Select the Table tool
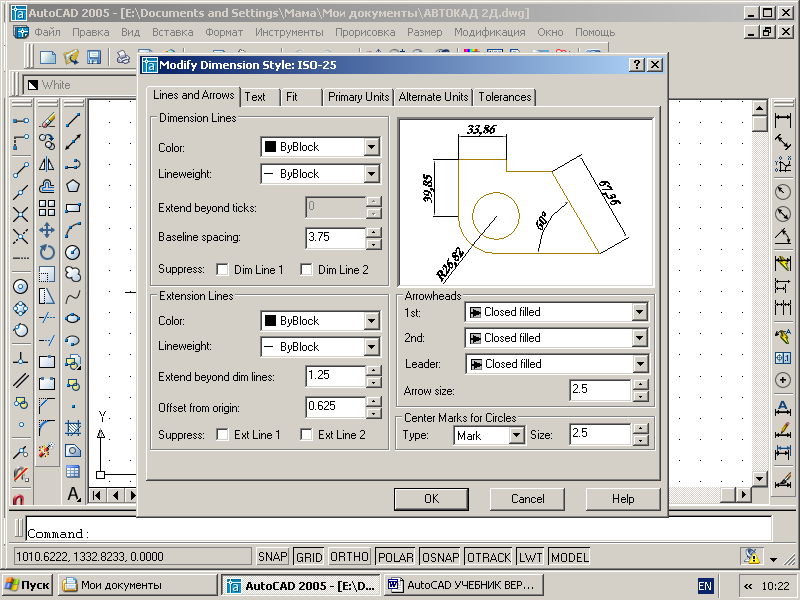This screenshot has width=800, height=600. [x=73, y=472]
